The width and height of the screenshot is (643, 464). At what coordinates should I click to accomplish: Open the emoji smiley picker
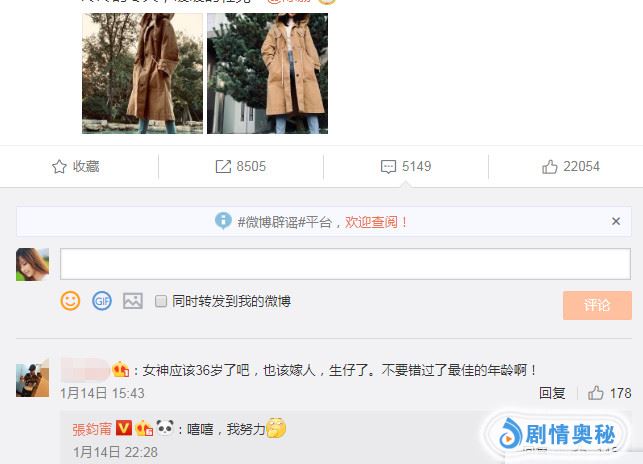[70, 301]
